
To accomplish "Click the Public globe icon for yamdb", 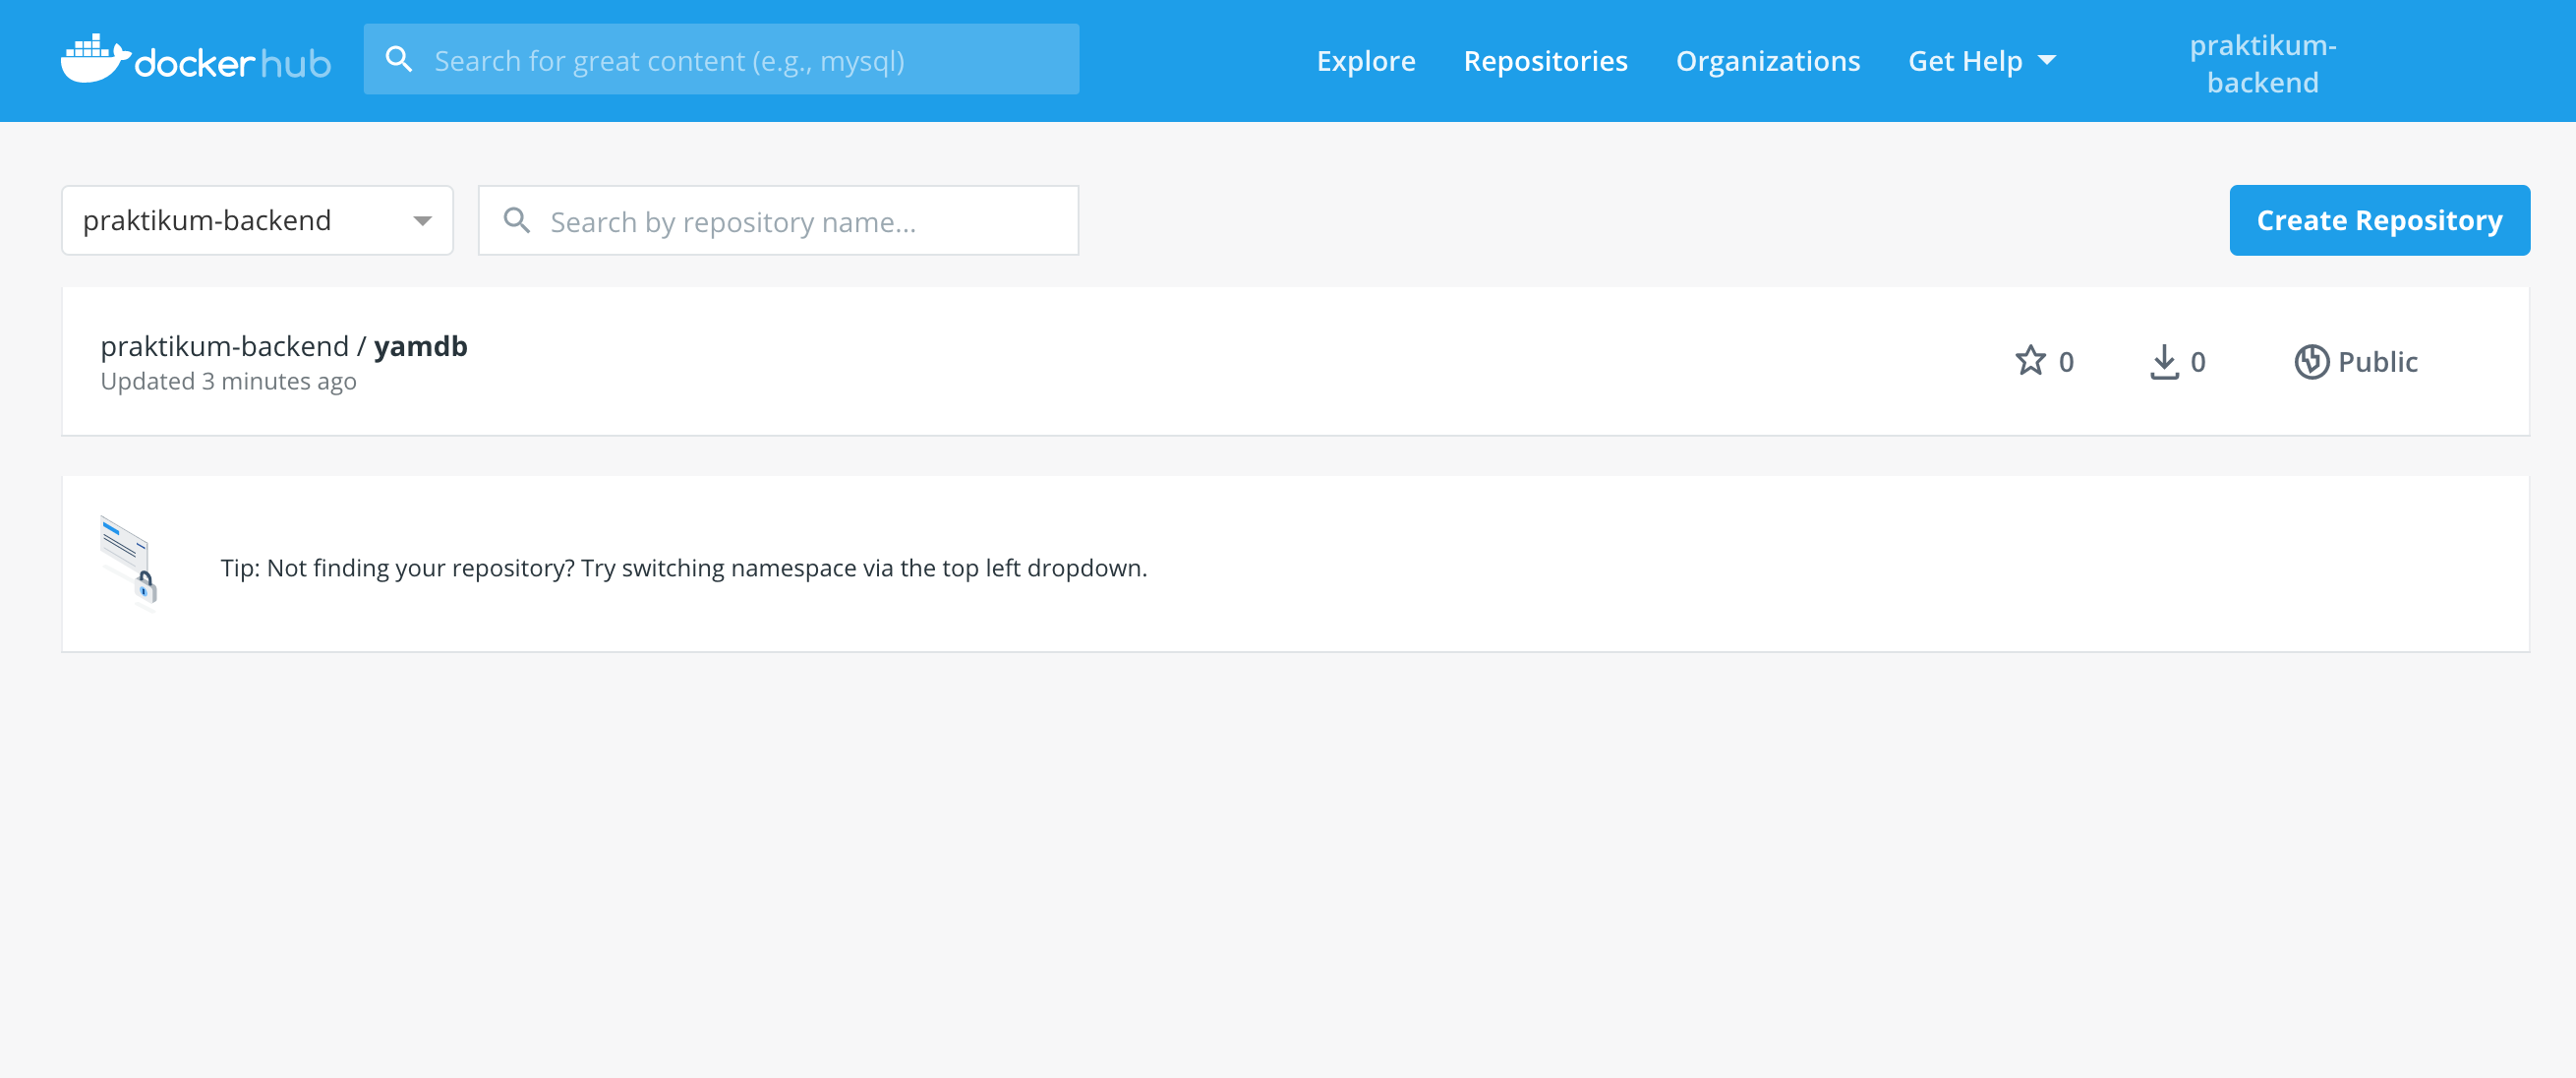I will tap(2311, 361).
